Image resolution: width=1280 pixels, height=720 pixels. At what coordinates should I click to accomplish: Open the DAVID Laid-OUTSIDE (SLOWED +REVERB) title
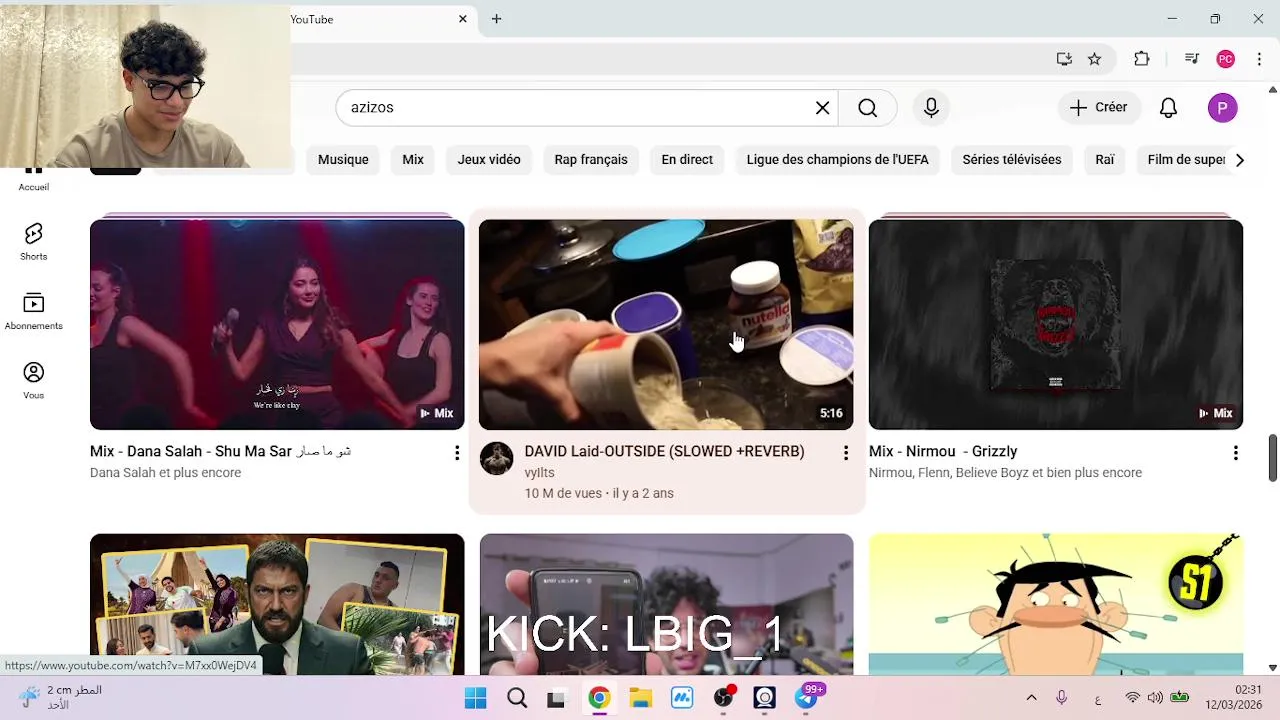664,452
